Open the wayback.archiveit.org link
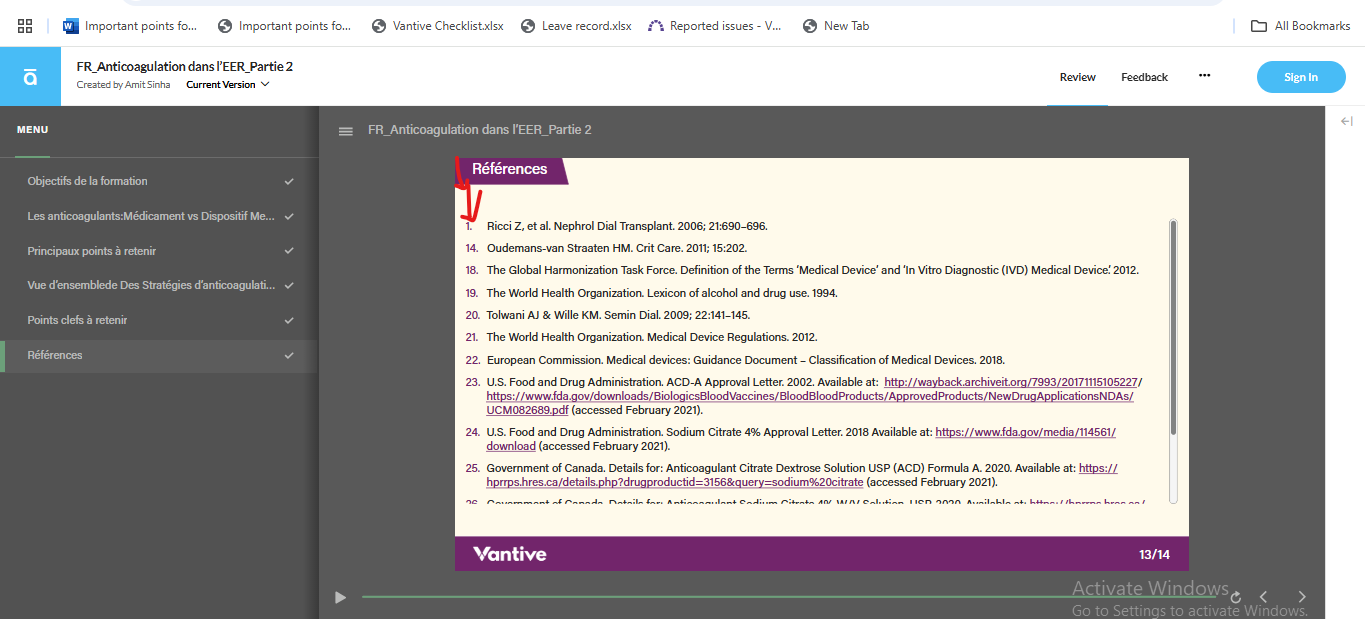Image resolution: width=1365 pixels, height=619 pixels. 1011,382
